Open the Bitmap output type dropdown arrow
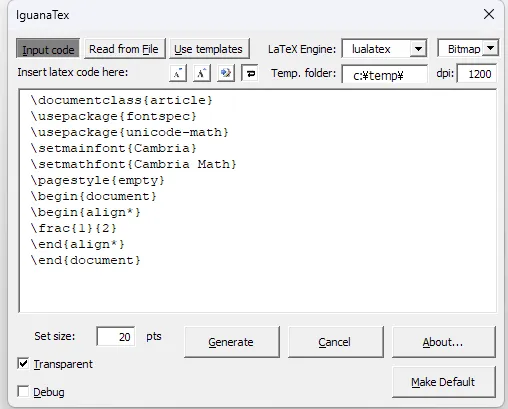The width and height of the screenshot is (508, 409). tap(490, 48)
